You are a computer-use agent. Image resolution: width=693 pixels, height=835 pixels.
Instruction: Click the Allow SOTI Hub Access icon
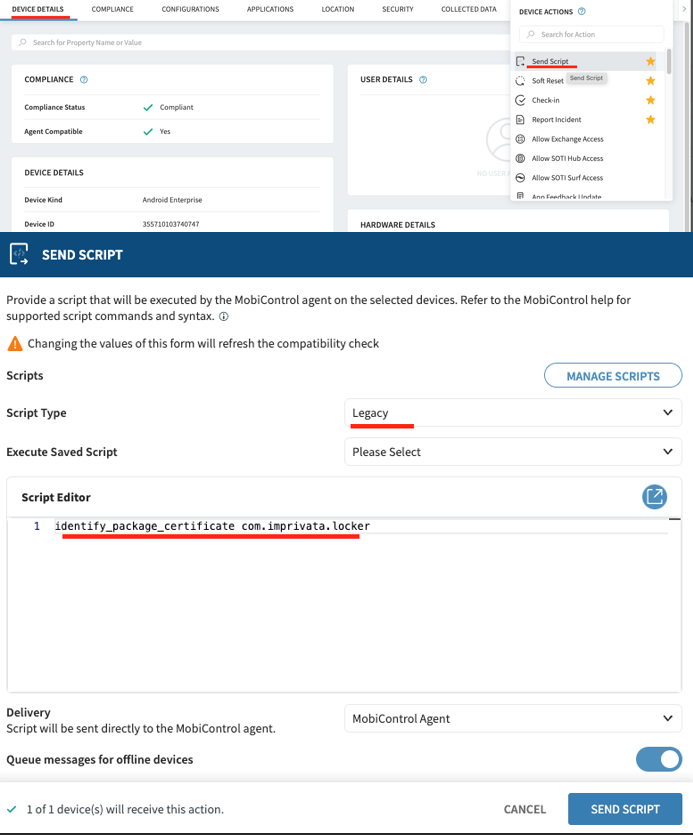(x=520, y=158)
